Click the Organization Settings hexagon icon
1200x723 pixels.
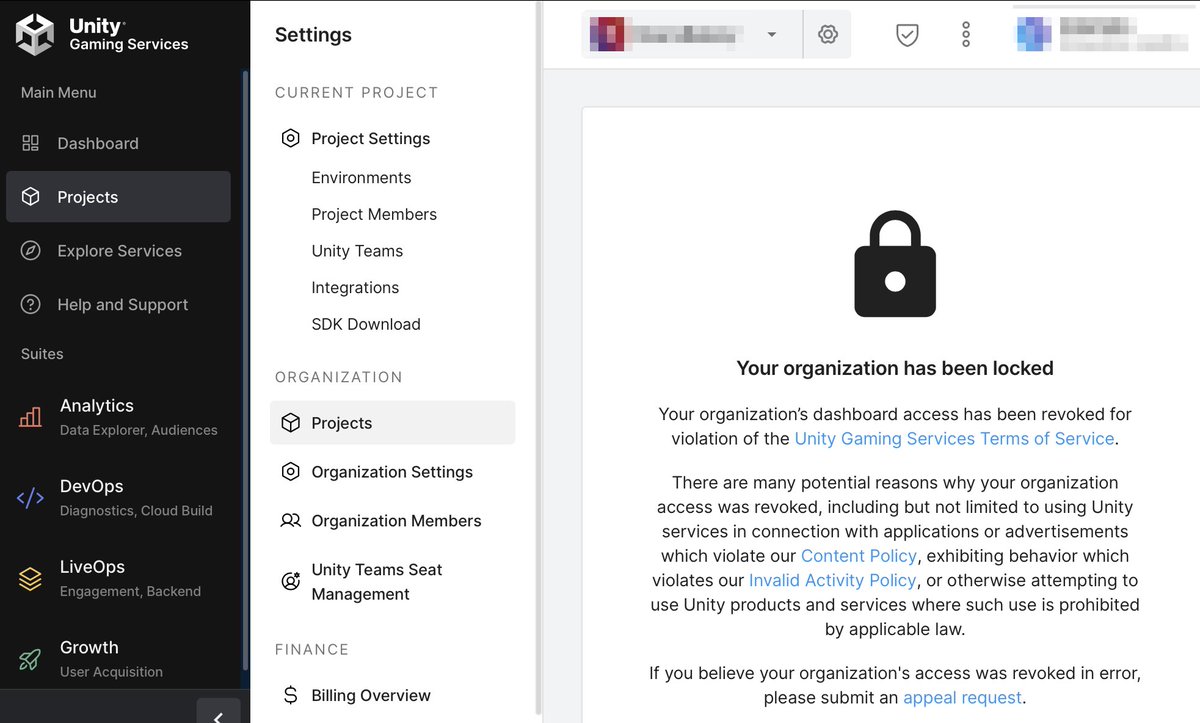point(291,472)
